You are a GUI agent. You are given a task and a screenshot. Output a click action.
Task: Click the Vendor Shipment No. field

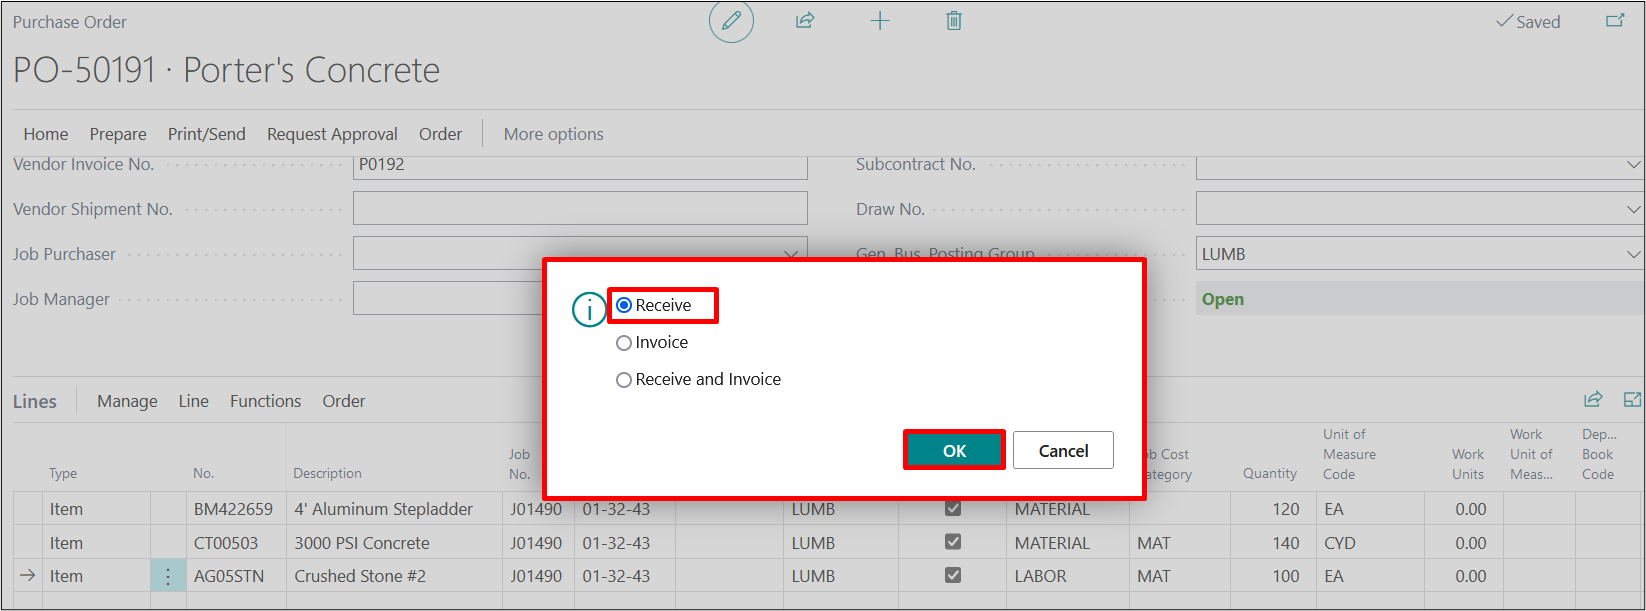coord(580,209)
